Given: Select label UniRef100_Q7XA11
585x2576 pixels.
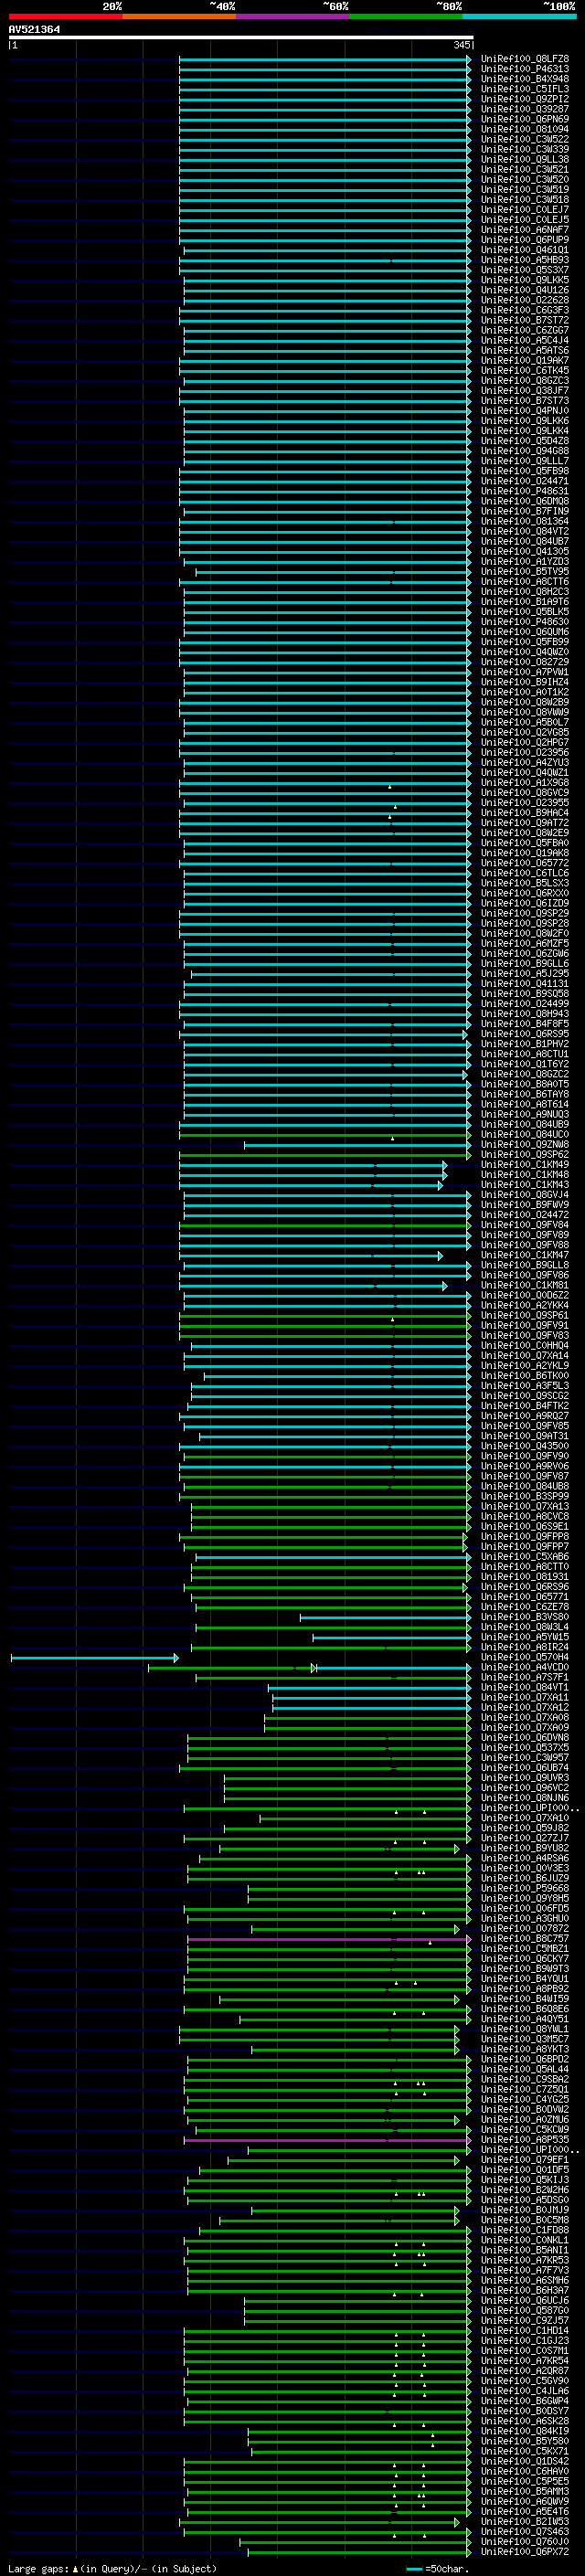Looking at the screenshot, I should point(525,1697).
